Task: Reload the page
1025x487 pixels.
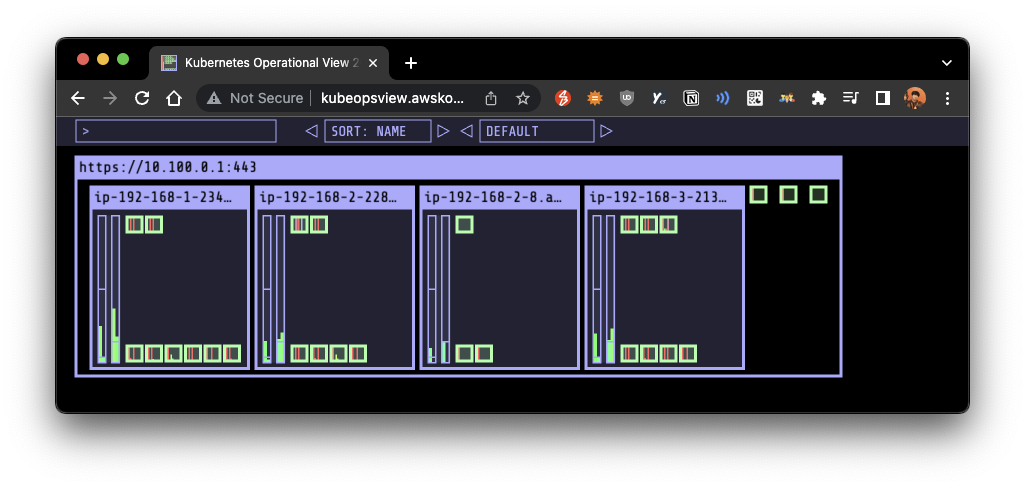Action: (142, 99)
